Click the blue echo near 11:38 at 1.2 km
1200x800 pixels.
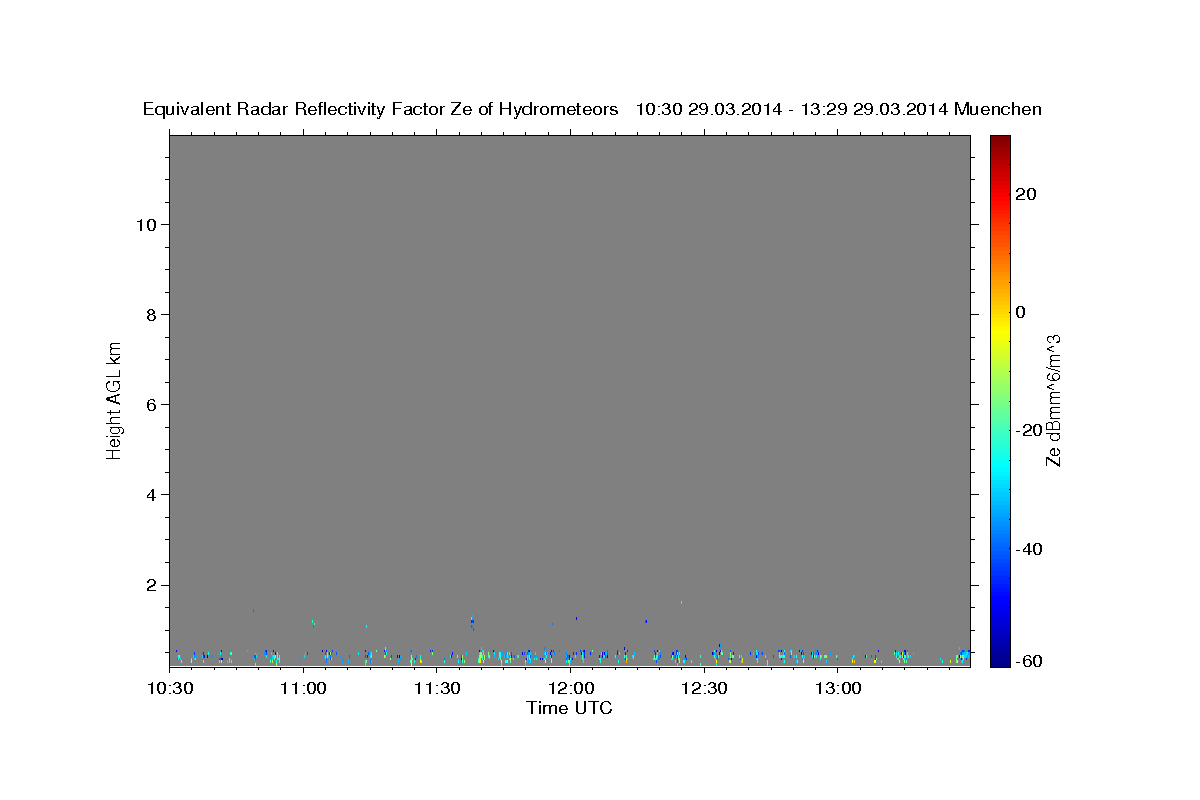(x=472, y=622)
